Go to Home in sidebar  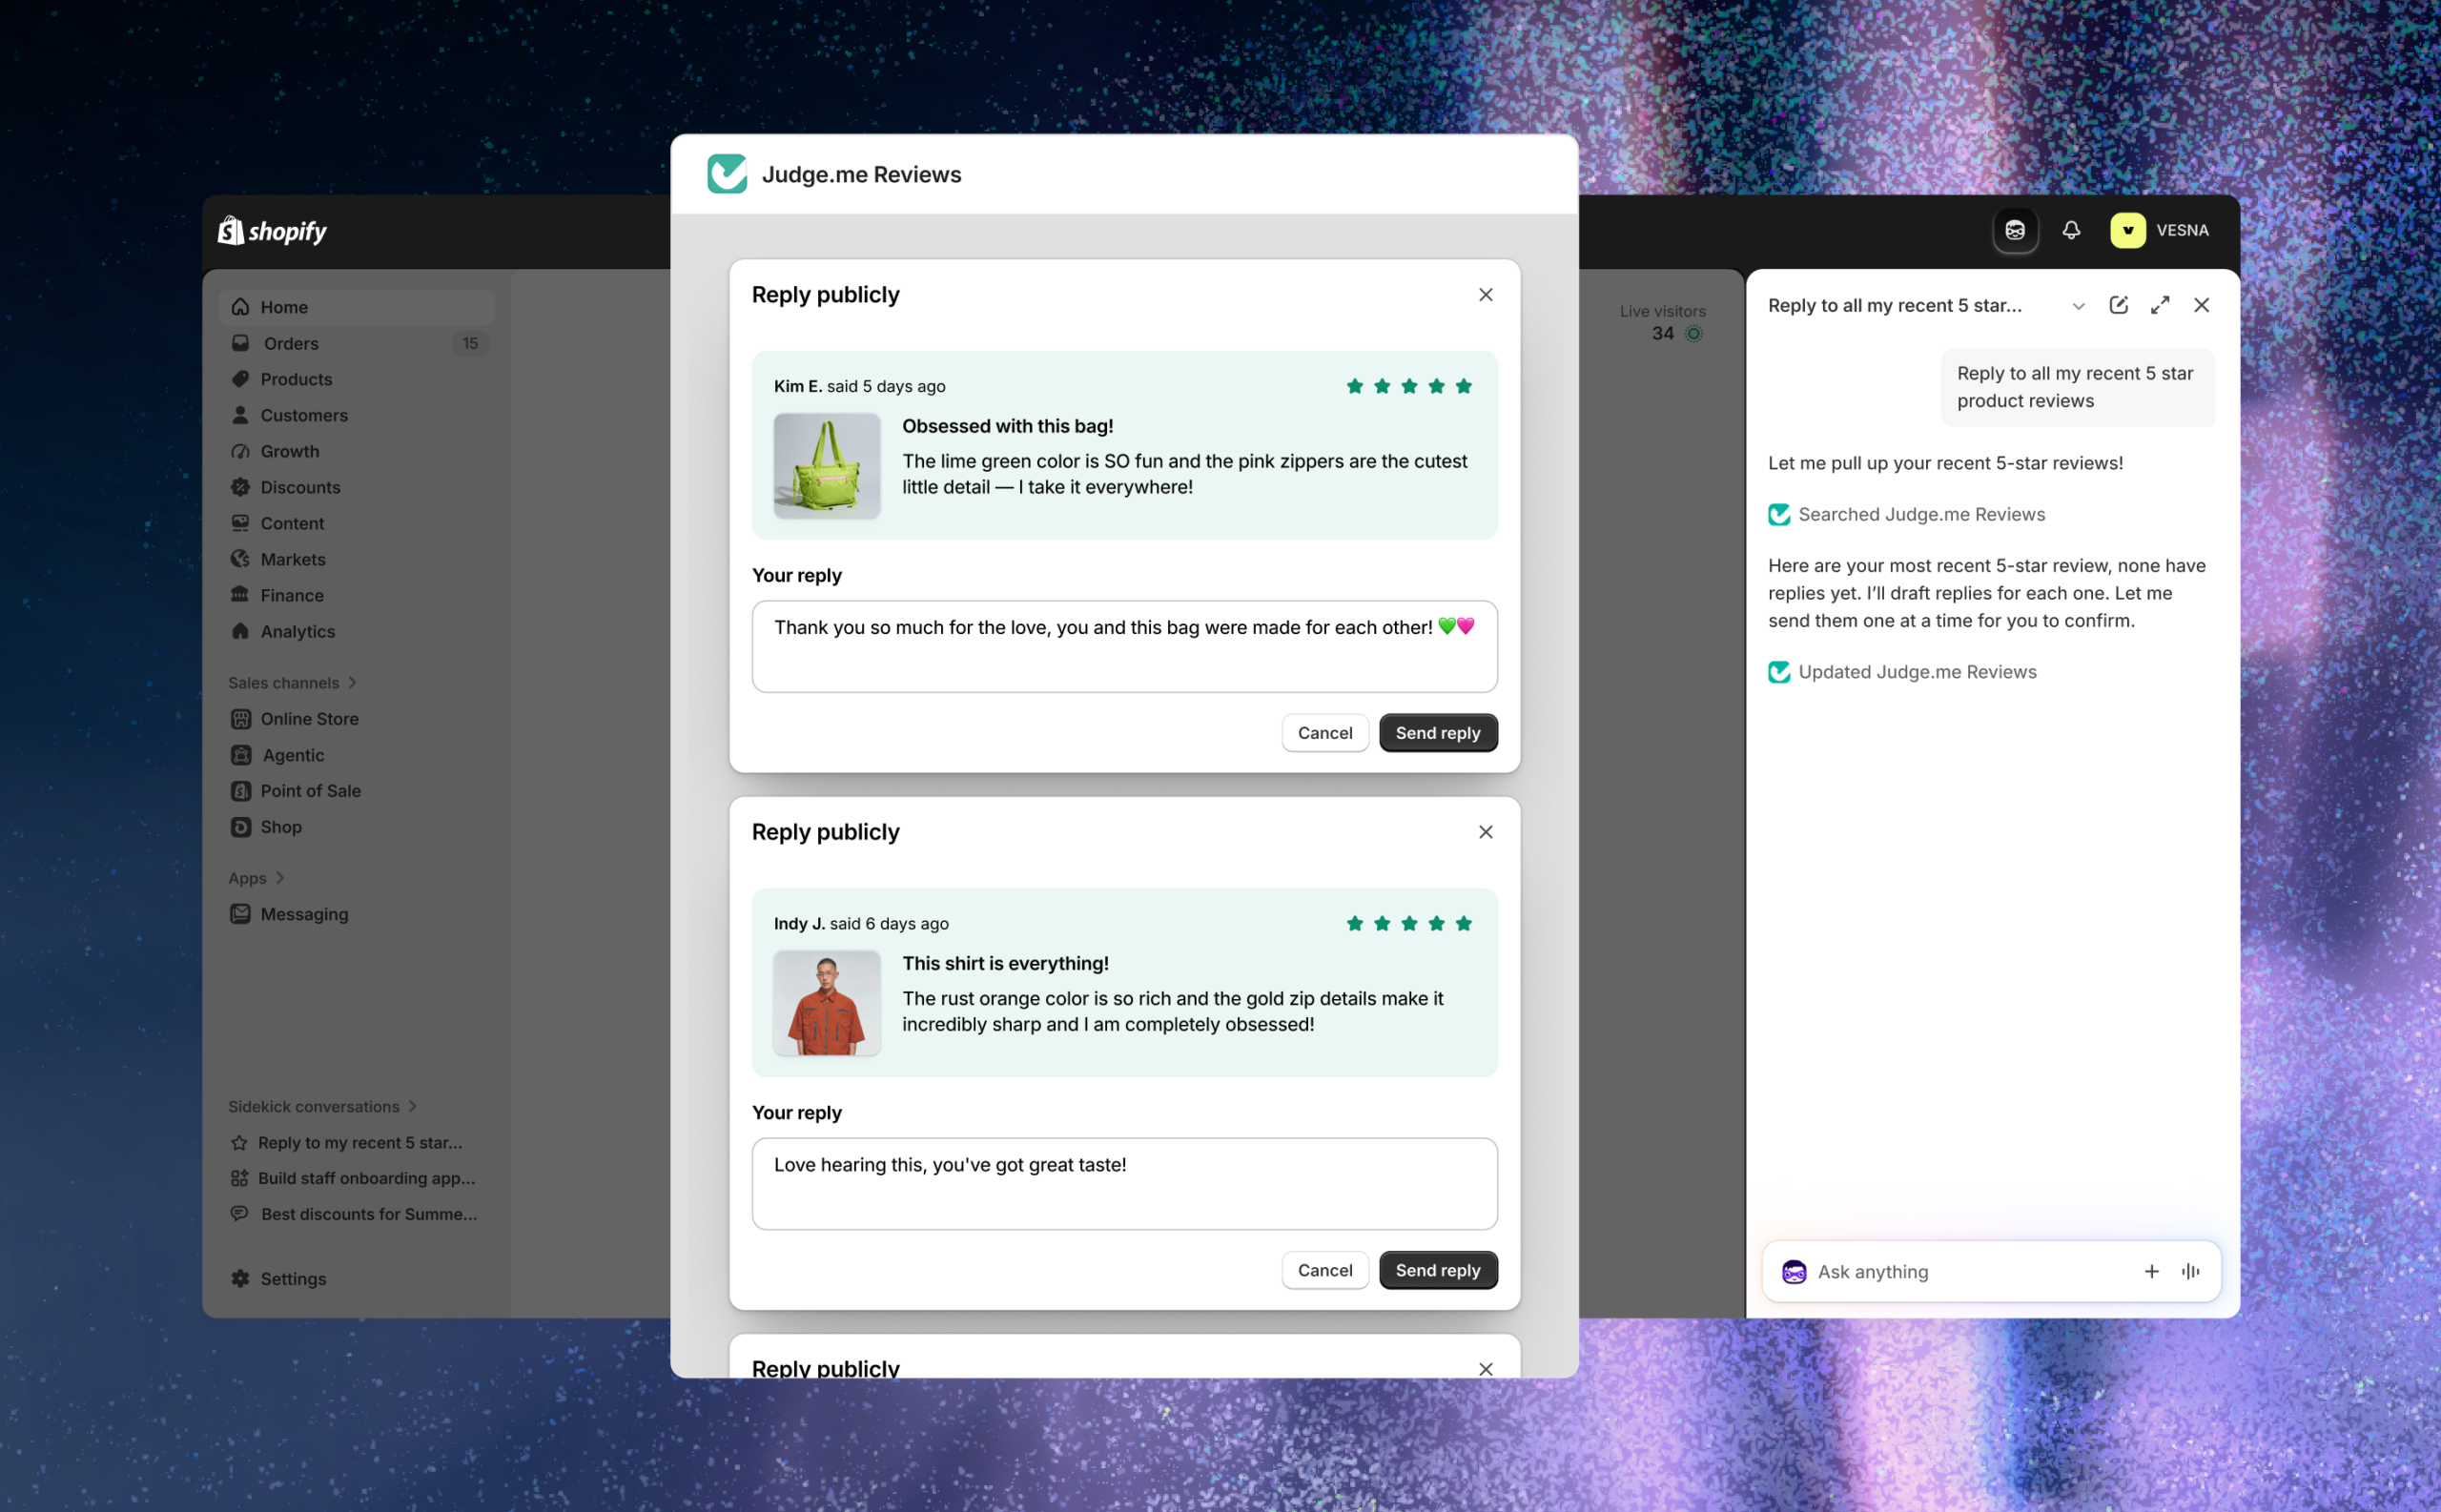click(x=356, y=307)
